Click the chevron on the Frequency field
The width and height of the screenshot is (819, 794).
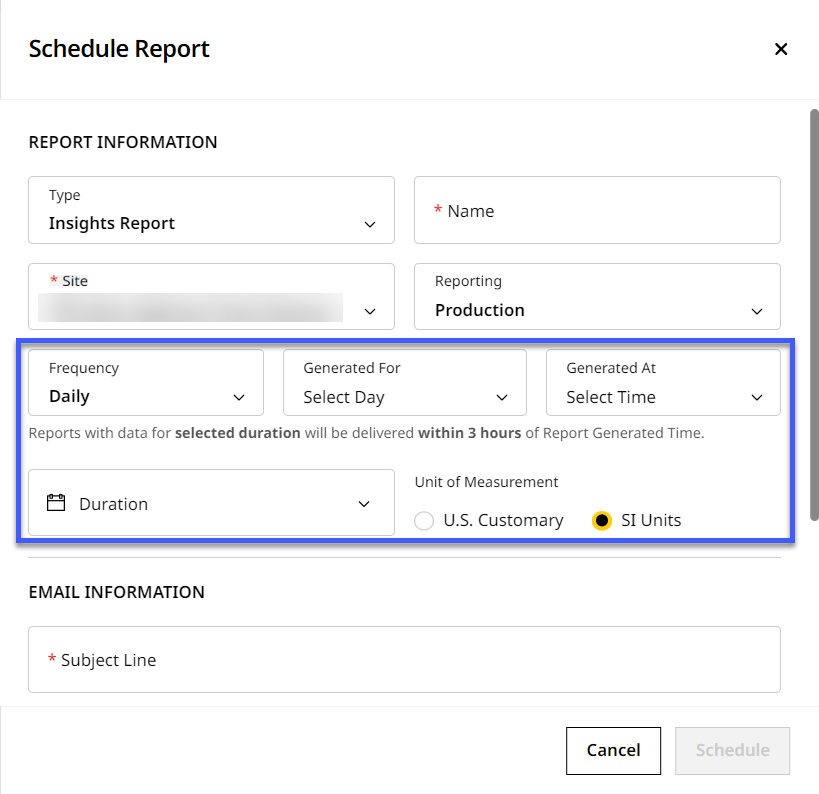pos(238,397)
